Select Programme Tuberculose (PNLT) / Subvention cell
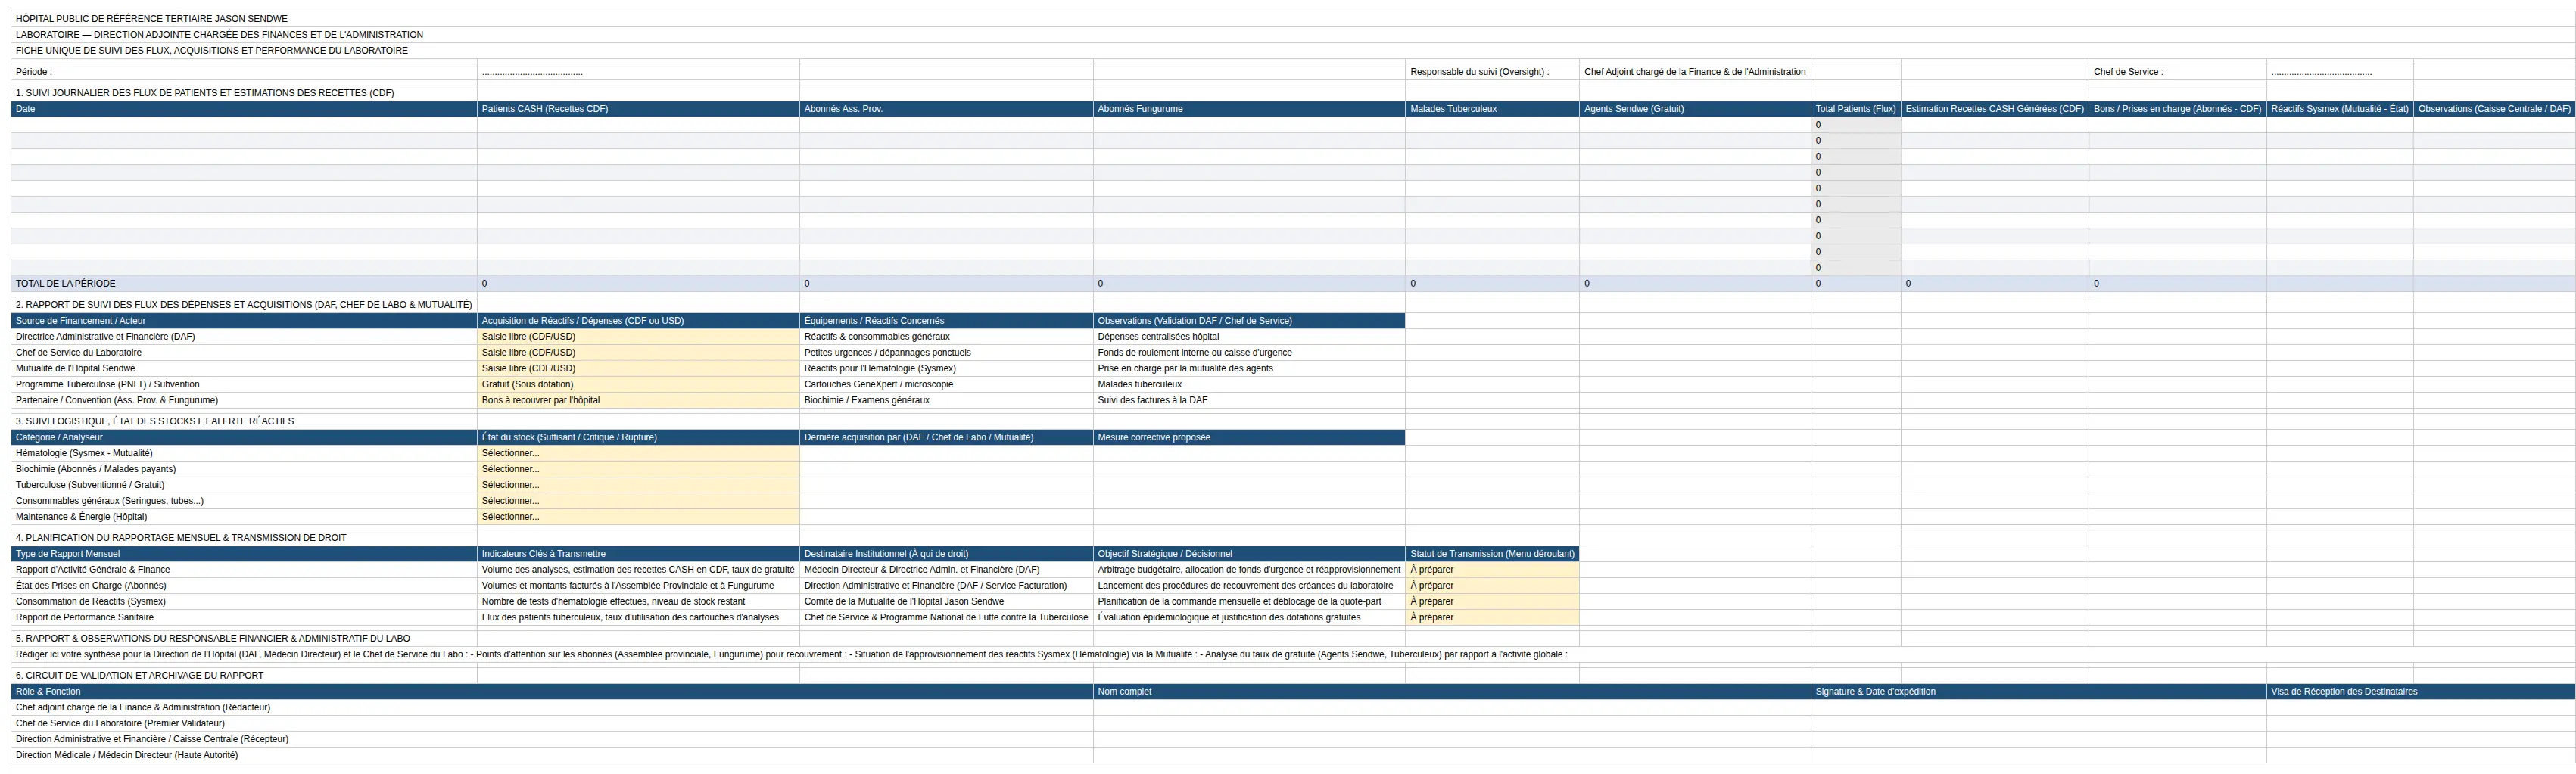This screenshot has width=2576, height=774. (x=244, y=385)
